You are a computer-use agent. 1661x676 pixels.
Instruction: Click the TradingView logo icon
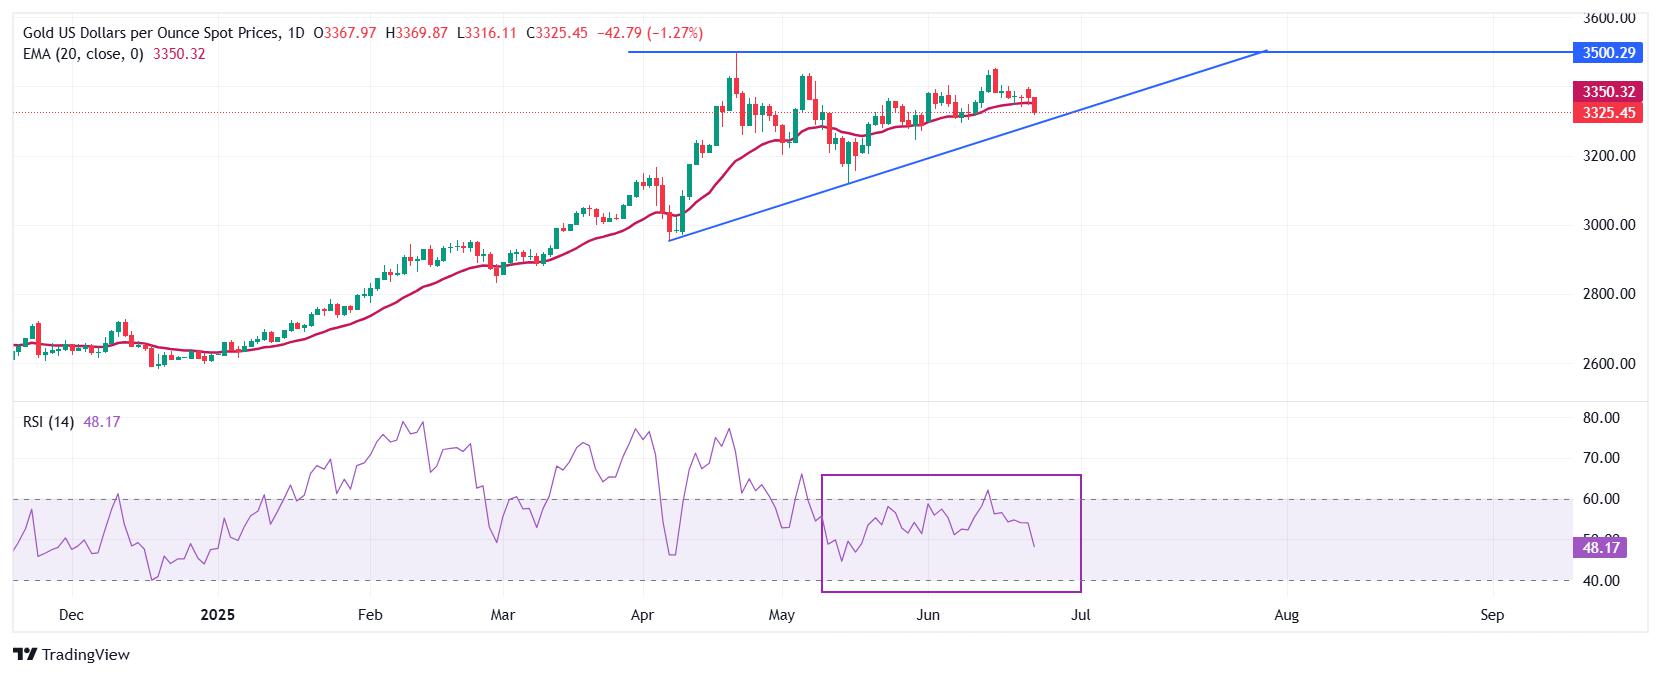pos(25,655)
